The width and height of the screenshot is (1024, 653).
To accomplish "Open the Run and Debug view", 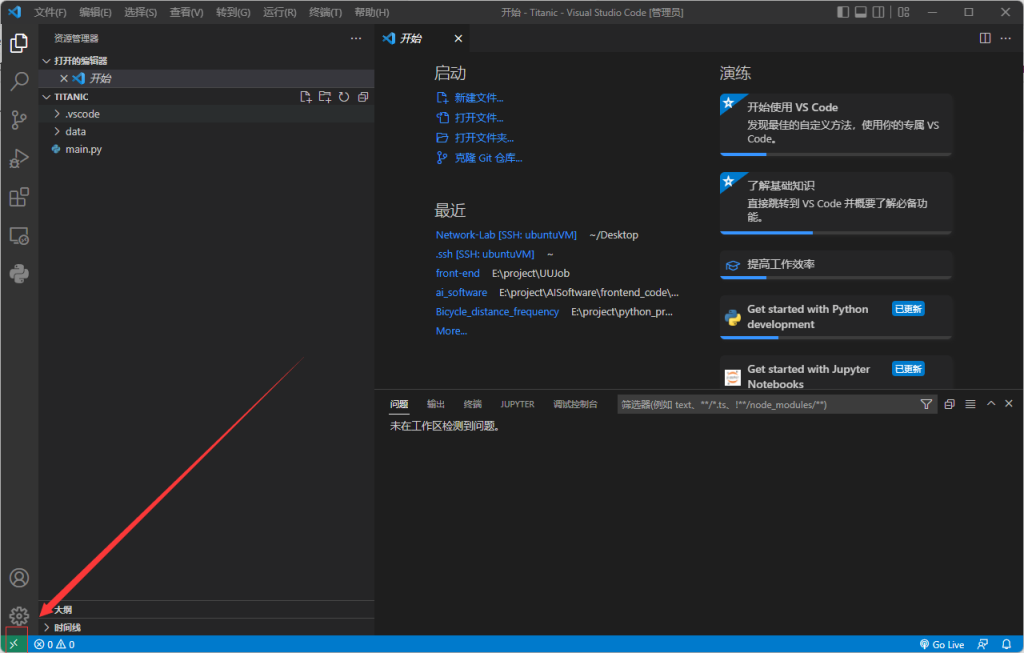I will click(19, 158).
